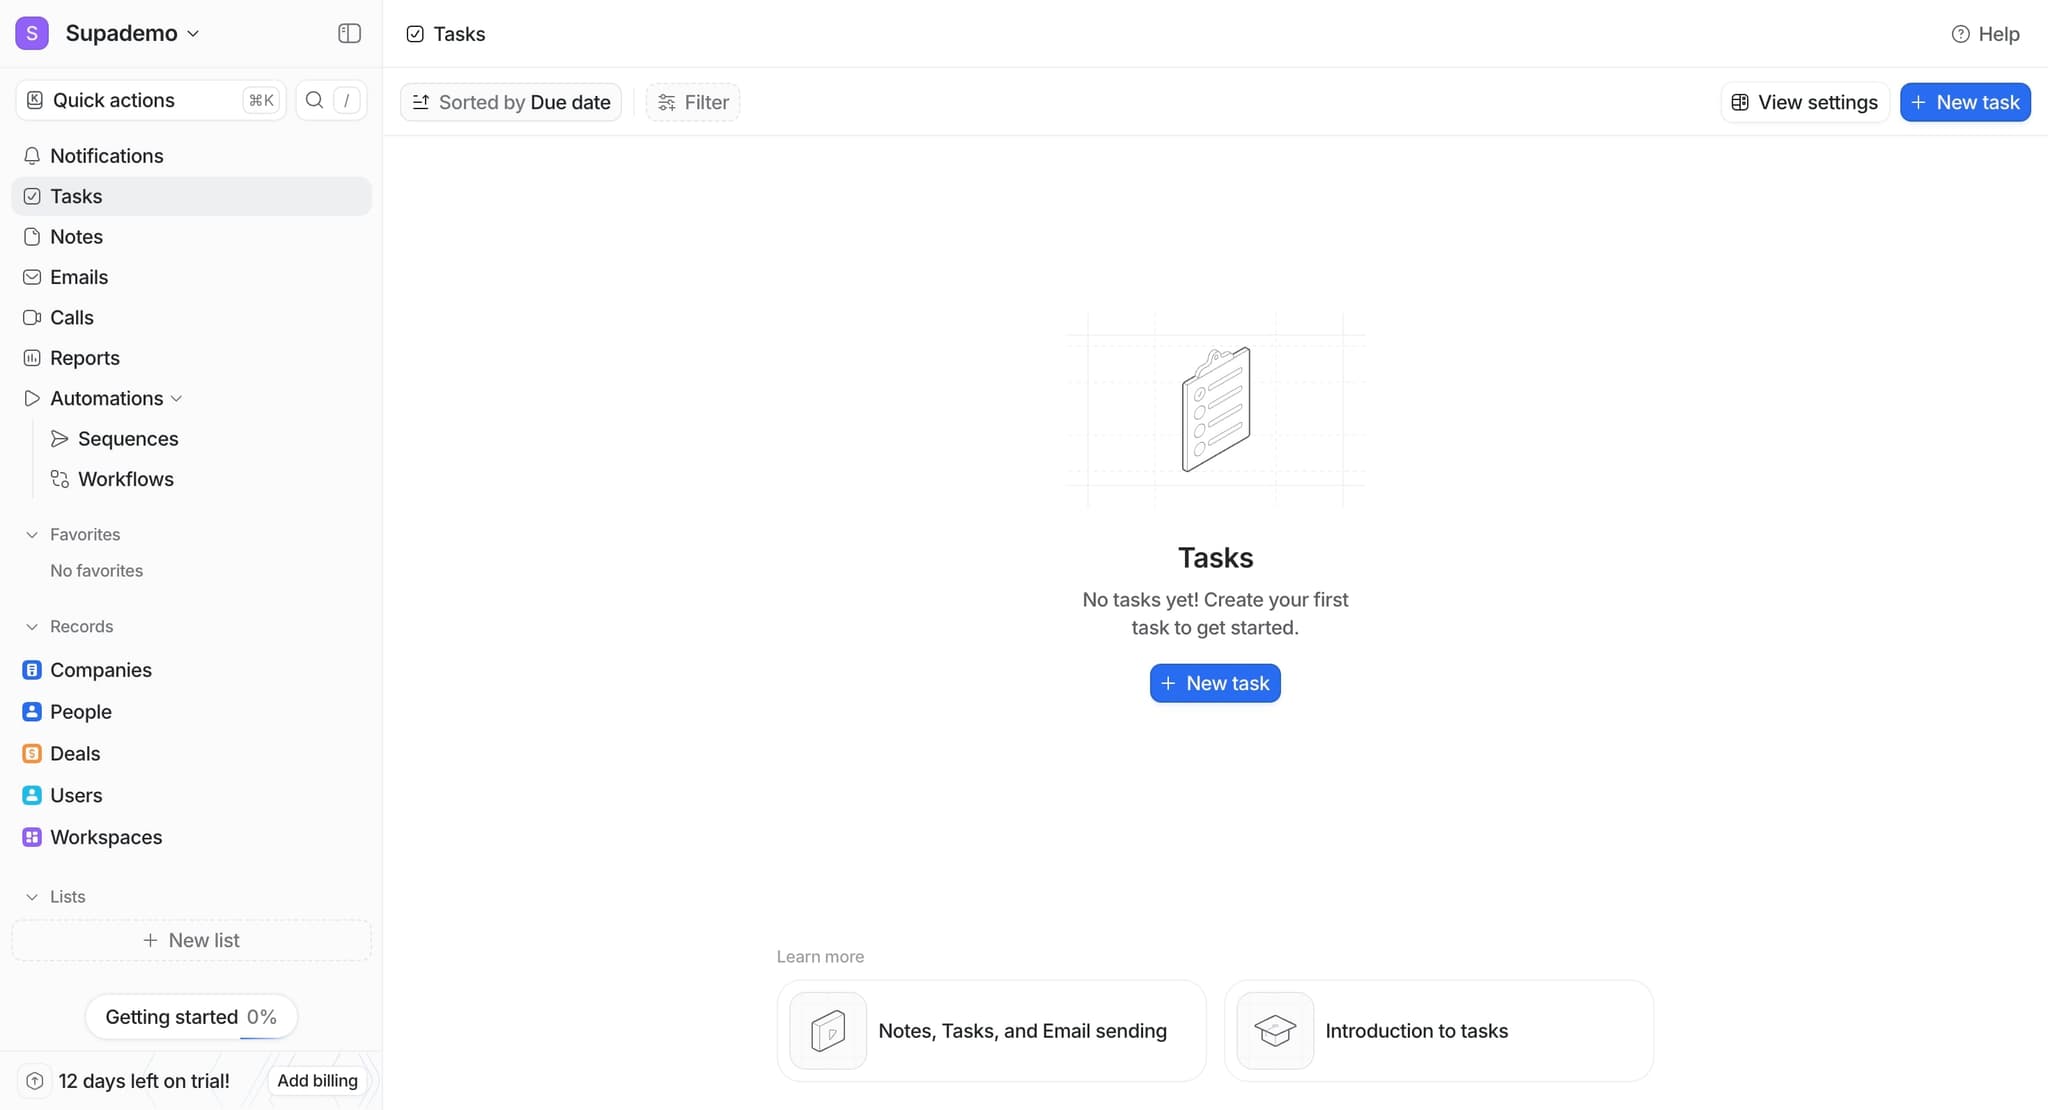The height and width of the screenshot is (1110, 2048).
Task: Click the Tasks checkmark icon in header
Action: click(x=414, y=33)
